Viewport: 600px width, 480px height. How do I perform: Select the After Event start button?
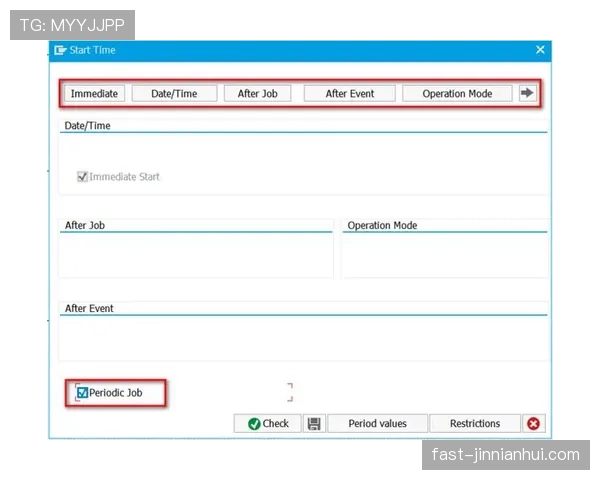click(349, 93)
